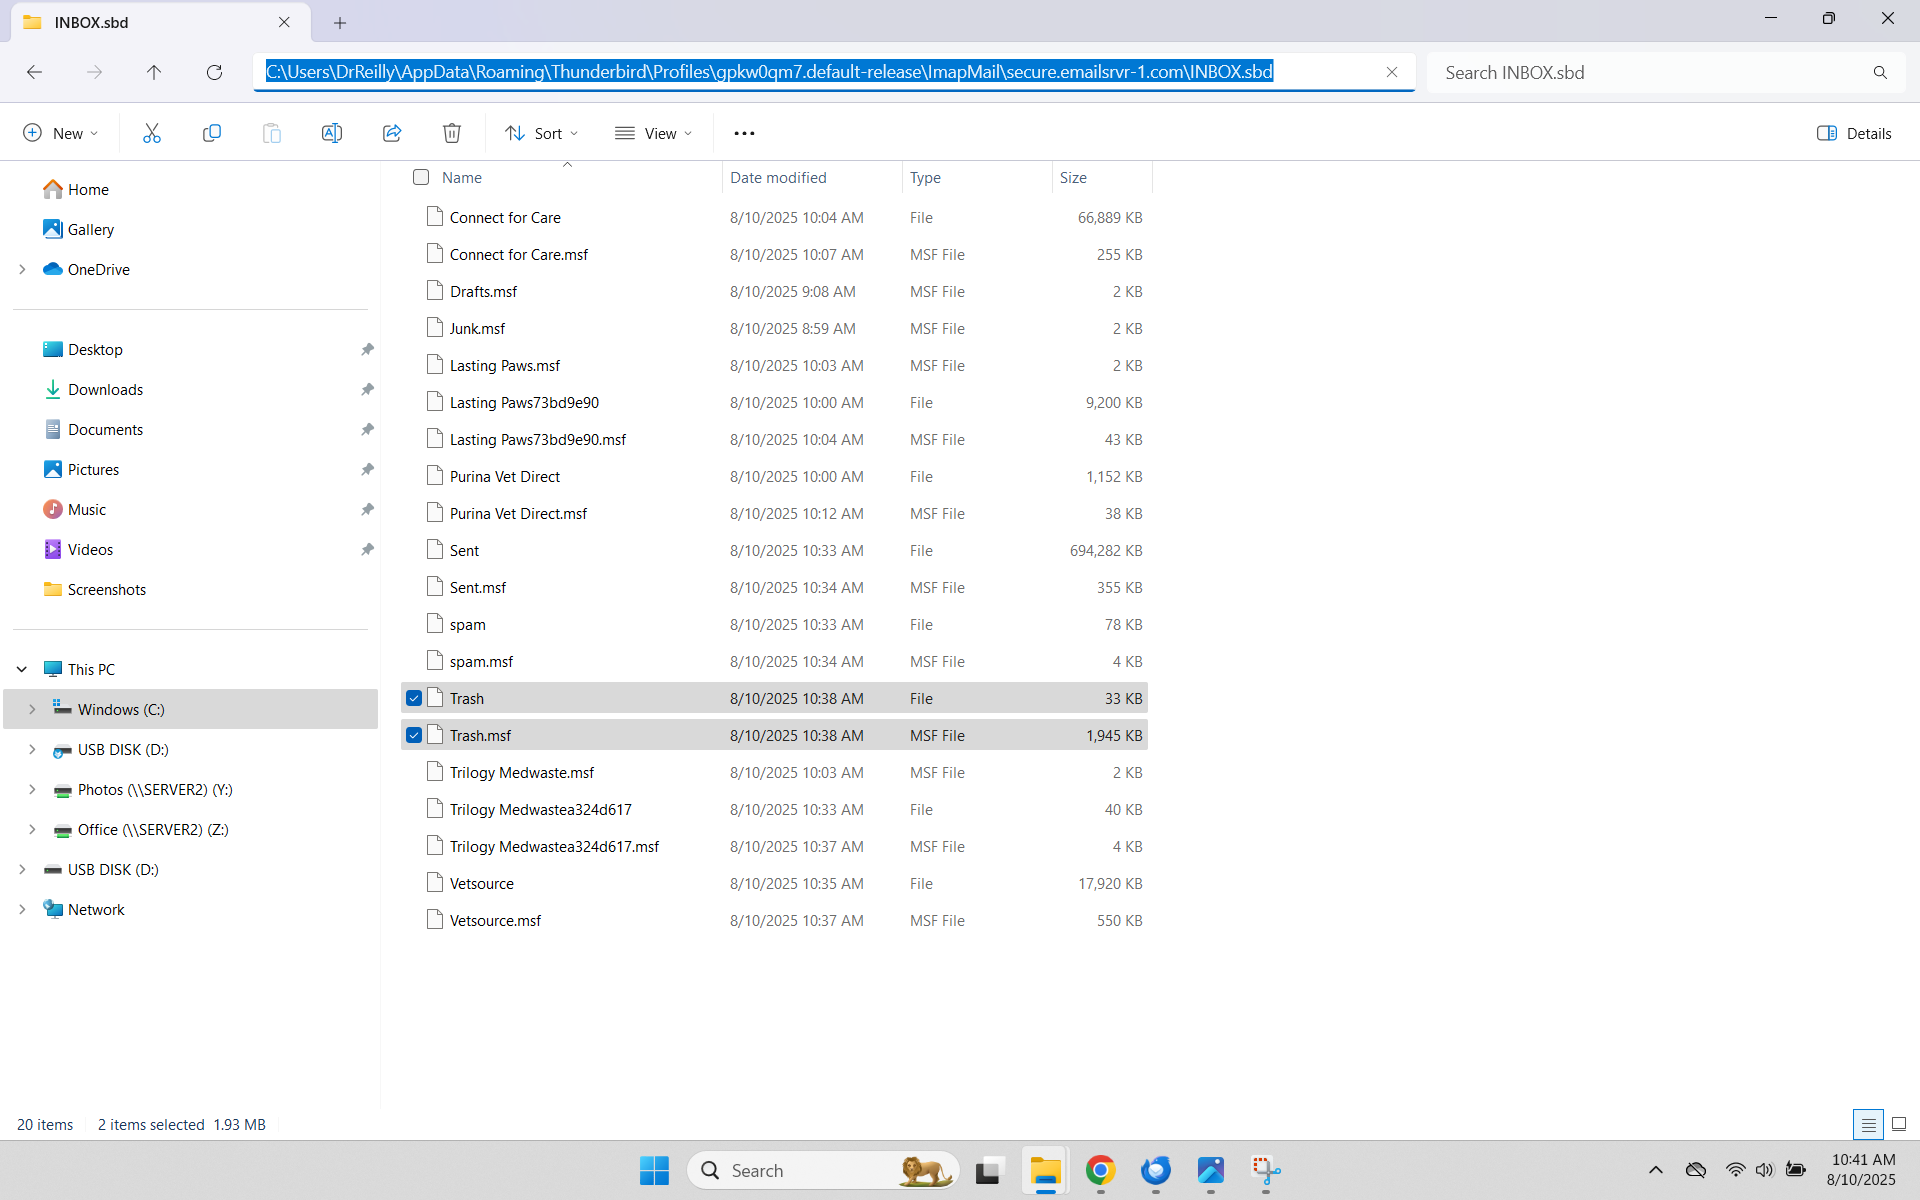Screen dimensions: 1920x1200
Task: Click the Cut scissors icon
Action: click(x=152, y=133)
